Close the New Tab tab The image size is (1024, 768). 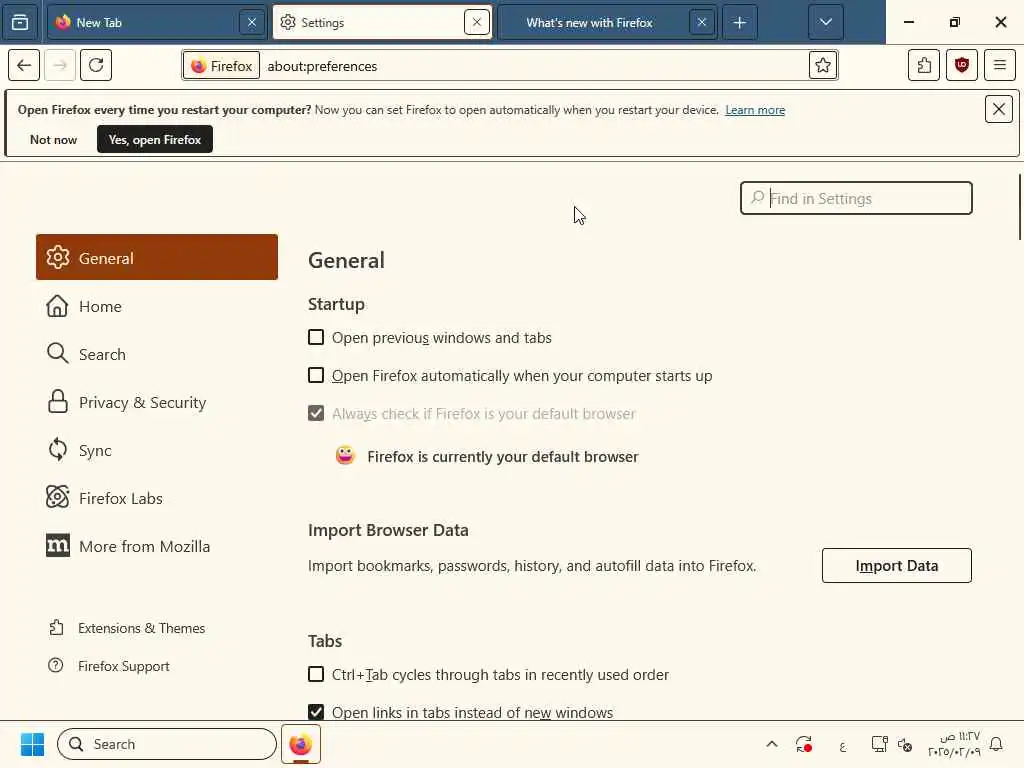(251, 22)
